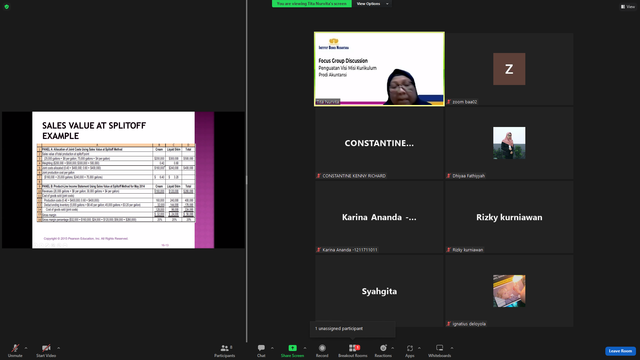Viewport: 640px width, 360px height.
Task: Click the green Share Screen icon
Action: pyautogui.click(x=293, y=348)
